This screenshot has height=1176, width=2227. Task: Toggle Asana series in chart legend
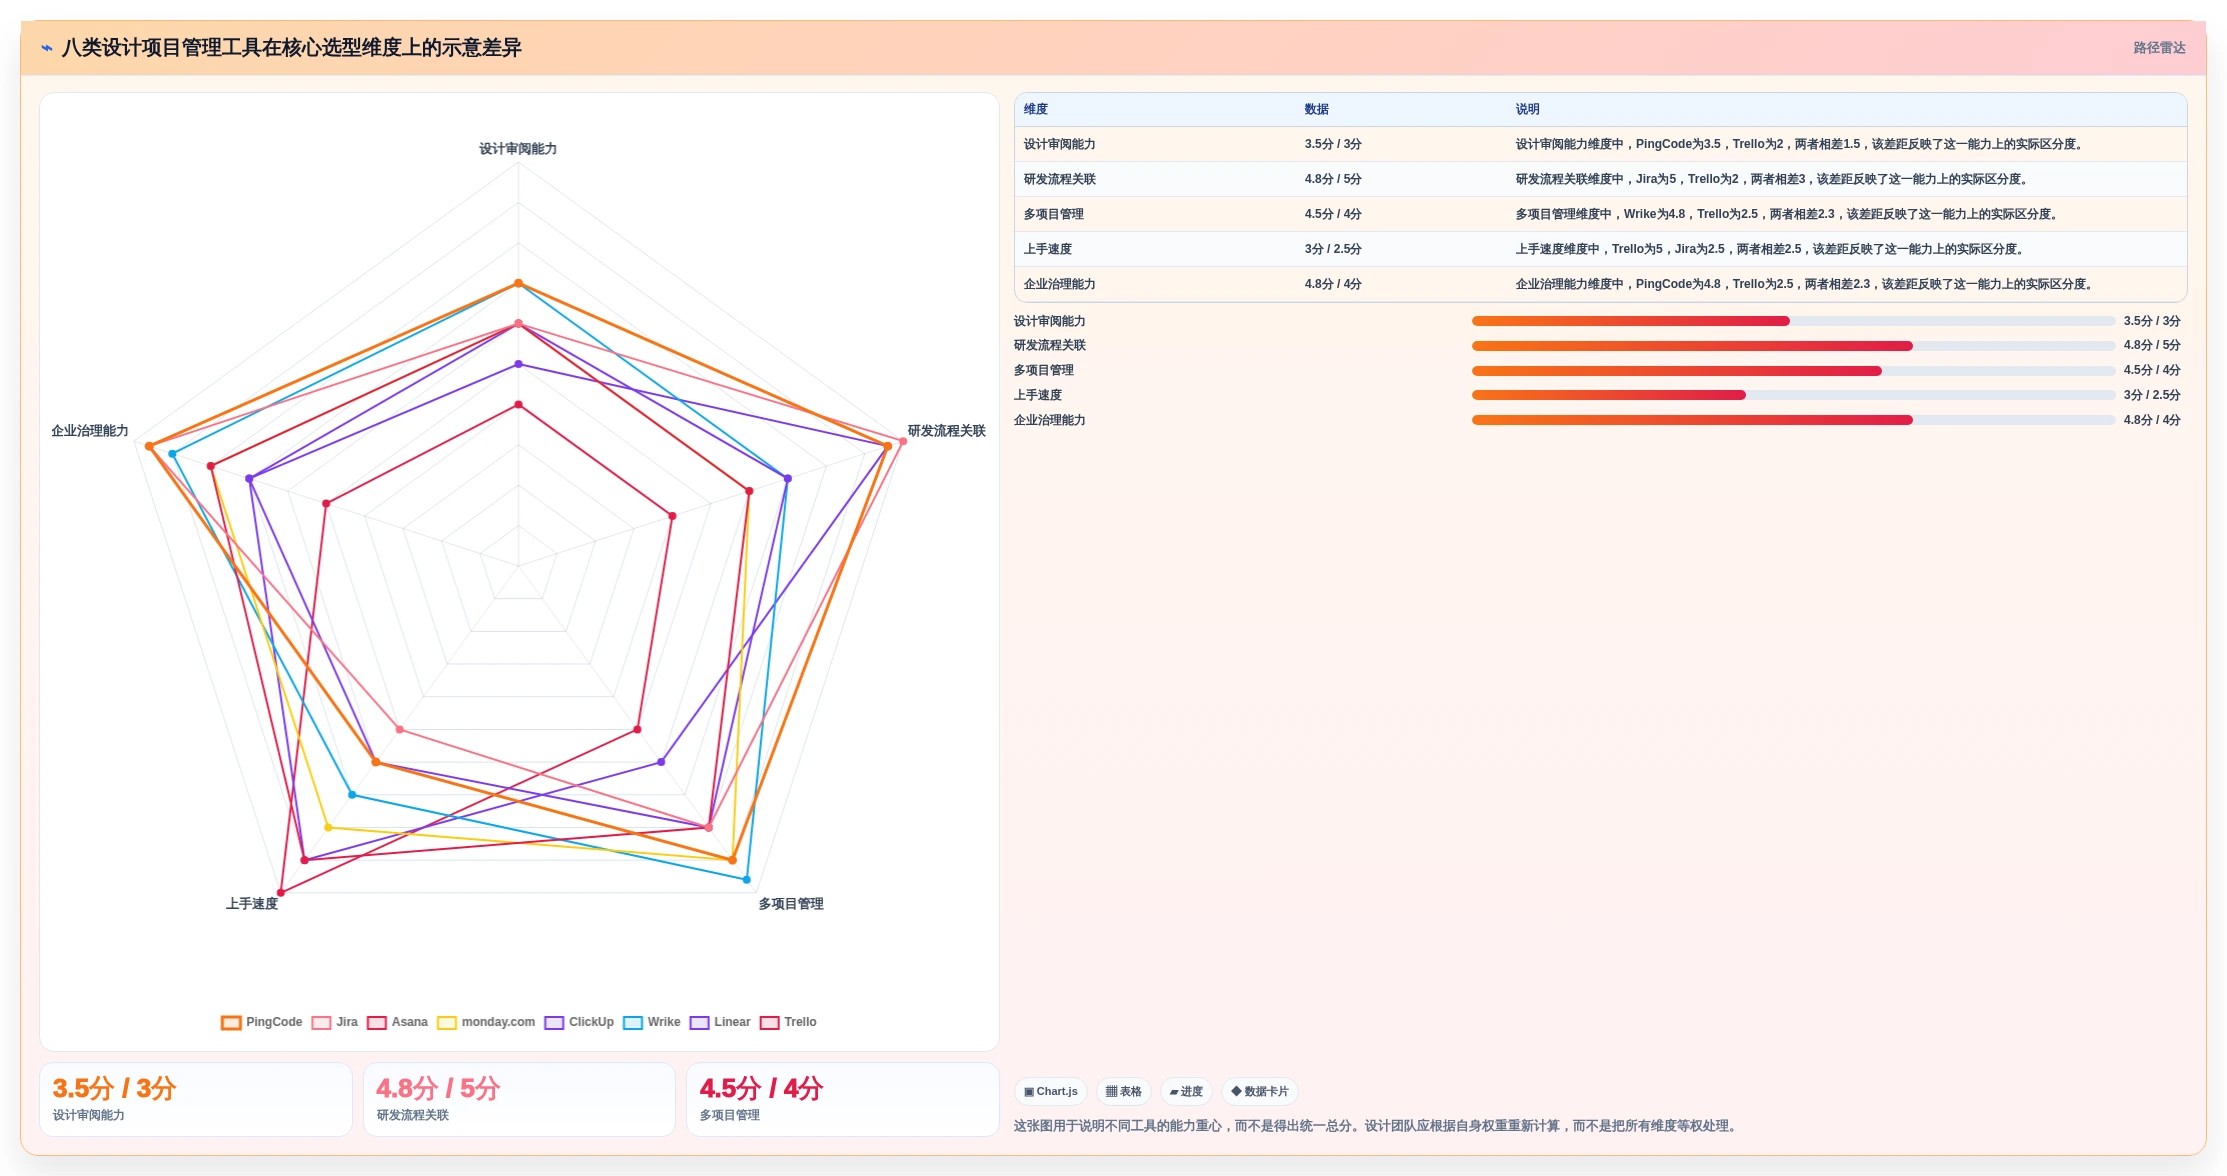pyautogui.click(x=397, y=1022)
